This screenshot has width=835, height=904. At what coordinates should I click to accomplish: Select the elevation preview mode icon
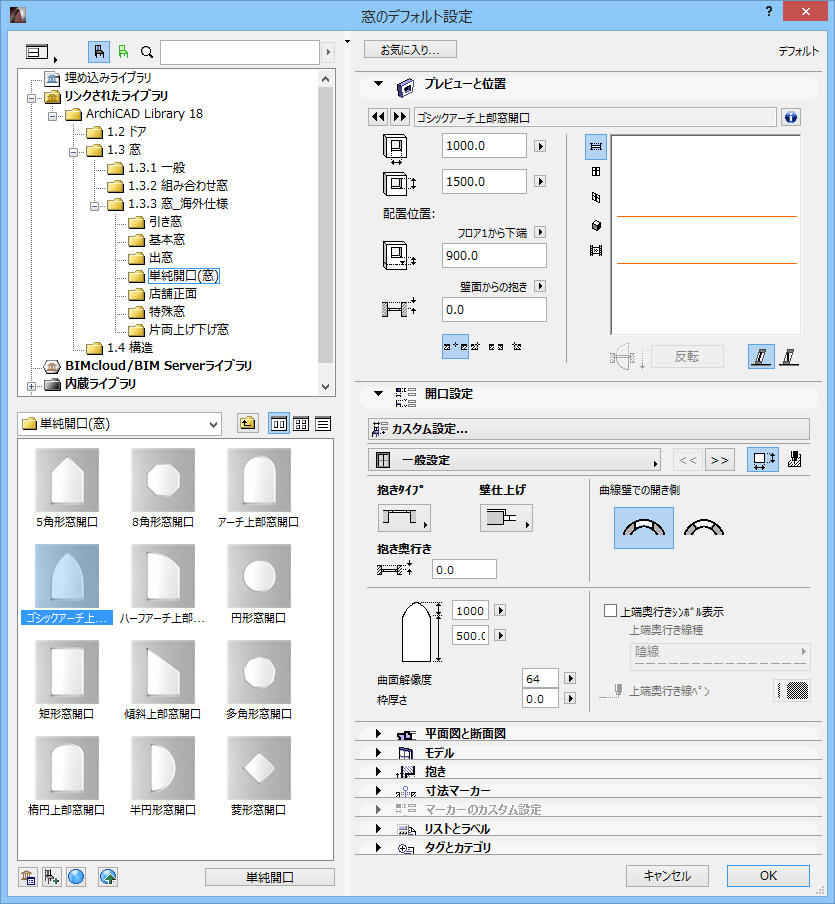tap(596, 171)
